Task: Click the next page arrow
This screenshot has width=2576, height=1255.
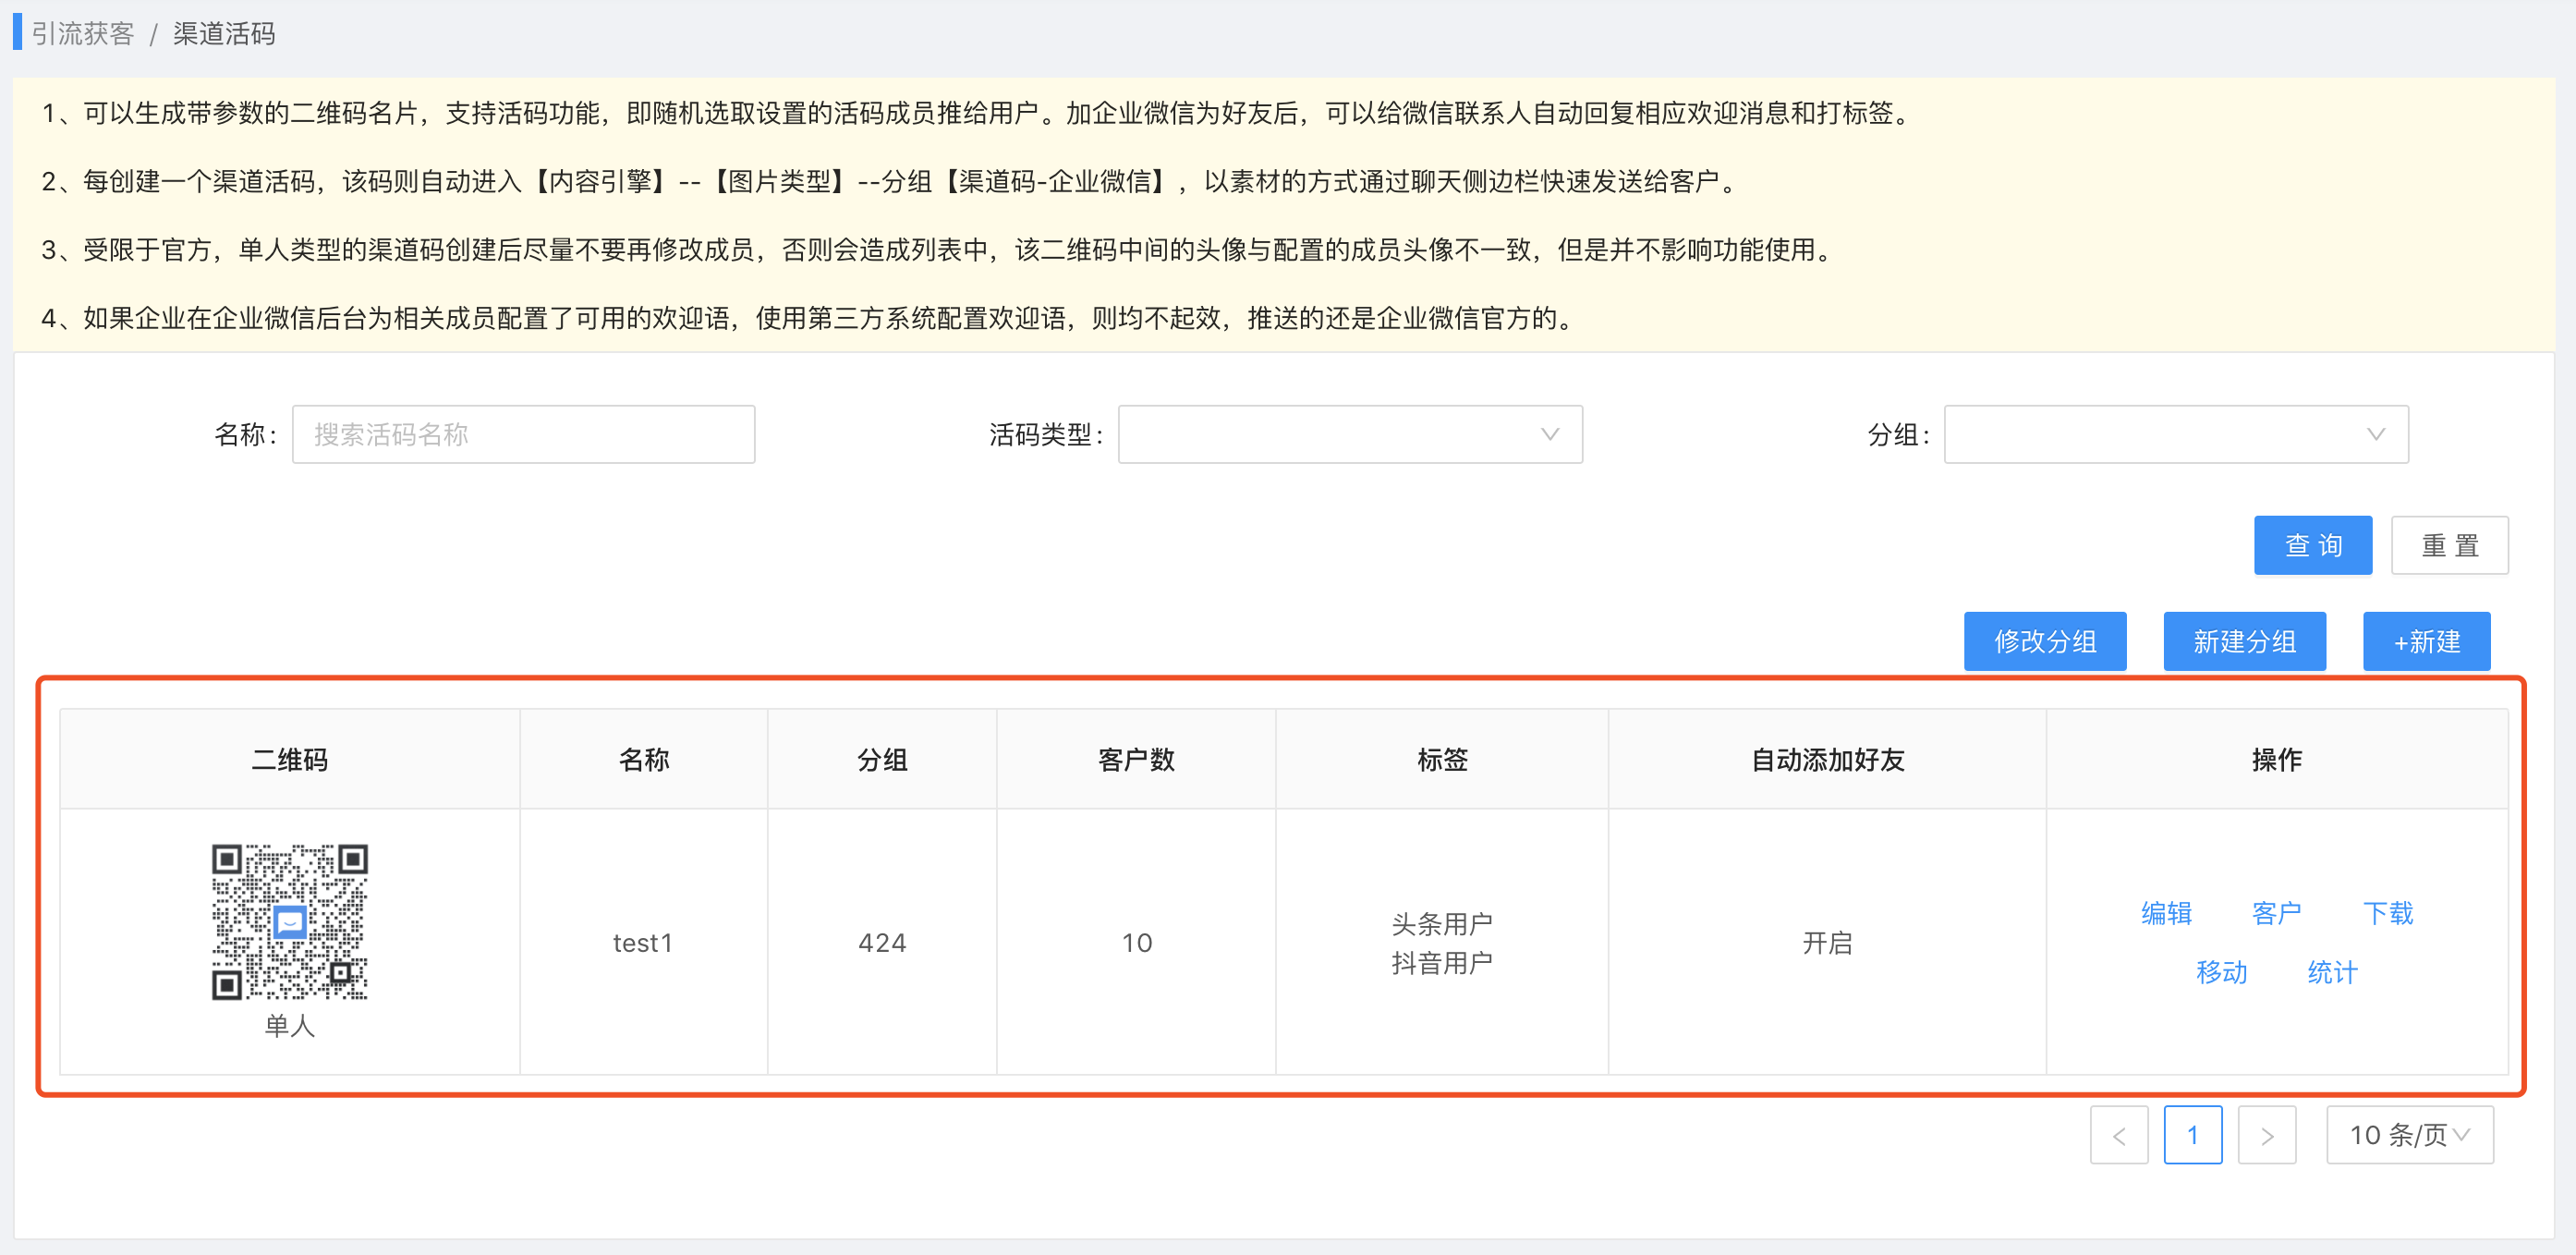Action: pyautogui.click(x=2266, y=1135)
